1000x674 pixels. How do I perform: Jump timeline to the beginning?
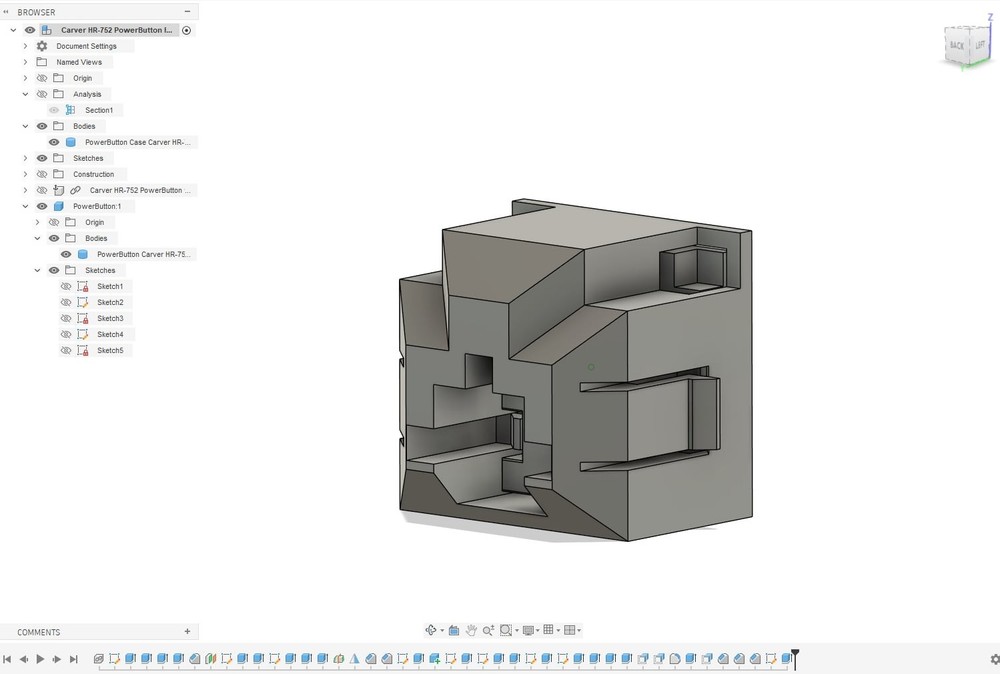(7, 659)
